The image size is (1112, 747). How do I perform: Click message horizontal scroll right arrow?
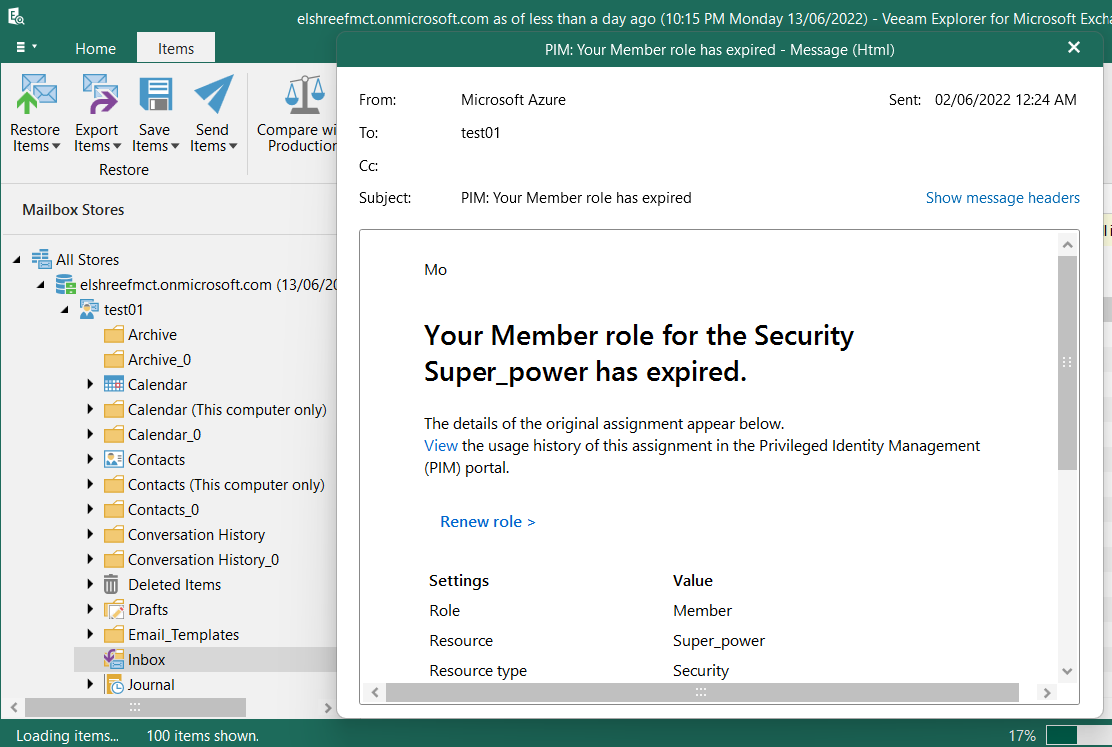[x=1047, y=692]
